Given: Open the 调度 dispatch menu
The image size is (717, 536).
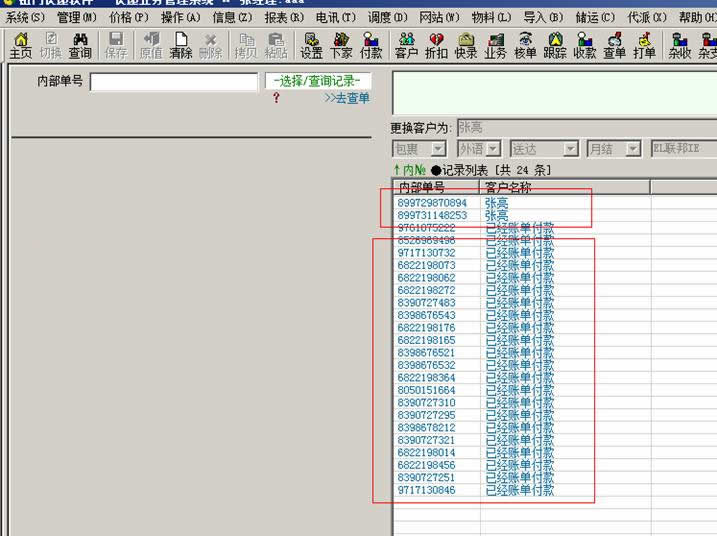Looking at the screenshot, I should 387,17.
